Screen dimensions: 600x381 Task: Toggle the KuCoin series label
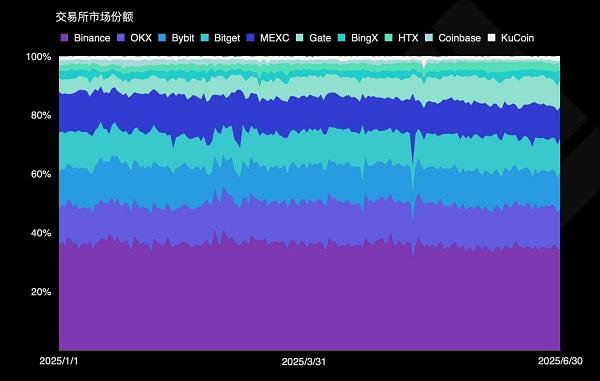pos(517,38)
